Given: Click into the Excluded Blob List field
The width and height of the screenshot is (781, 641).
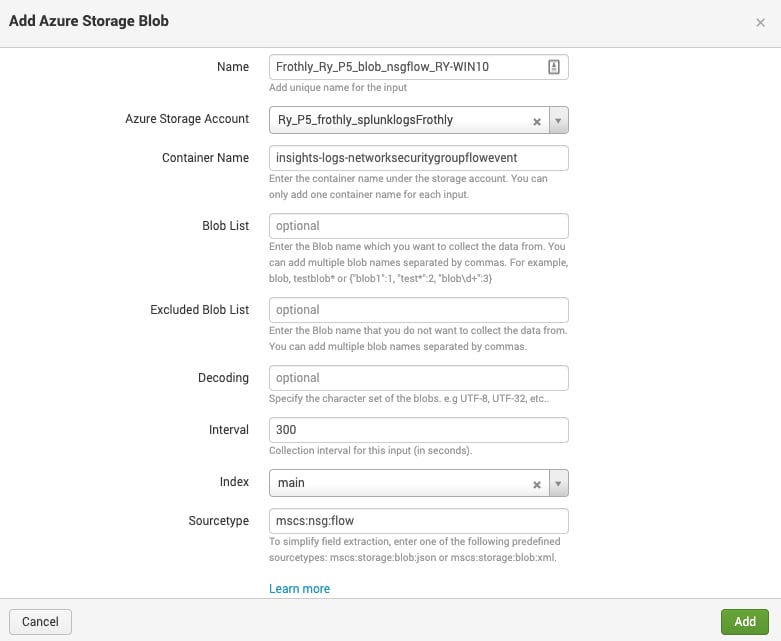Looking at the screenshot, I should coord(418,310).
